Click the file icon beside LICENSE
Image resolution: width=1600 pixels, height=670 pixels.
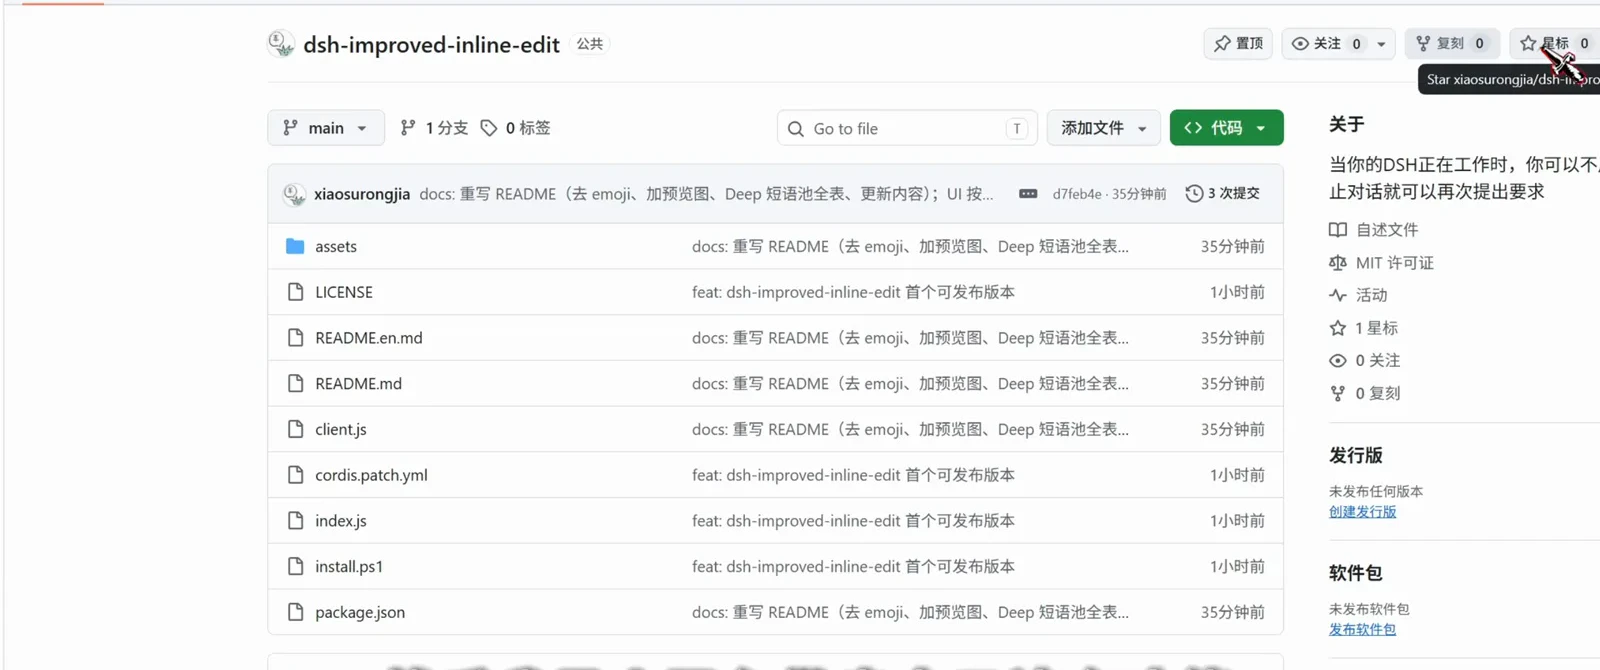[295, 292]
